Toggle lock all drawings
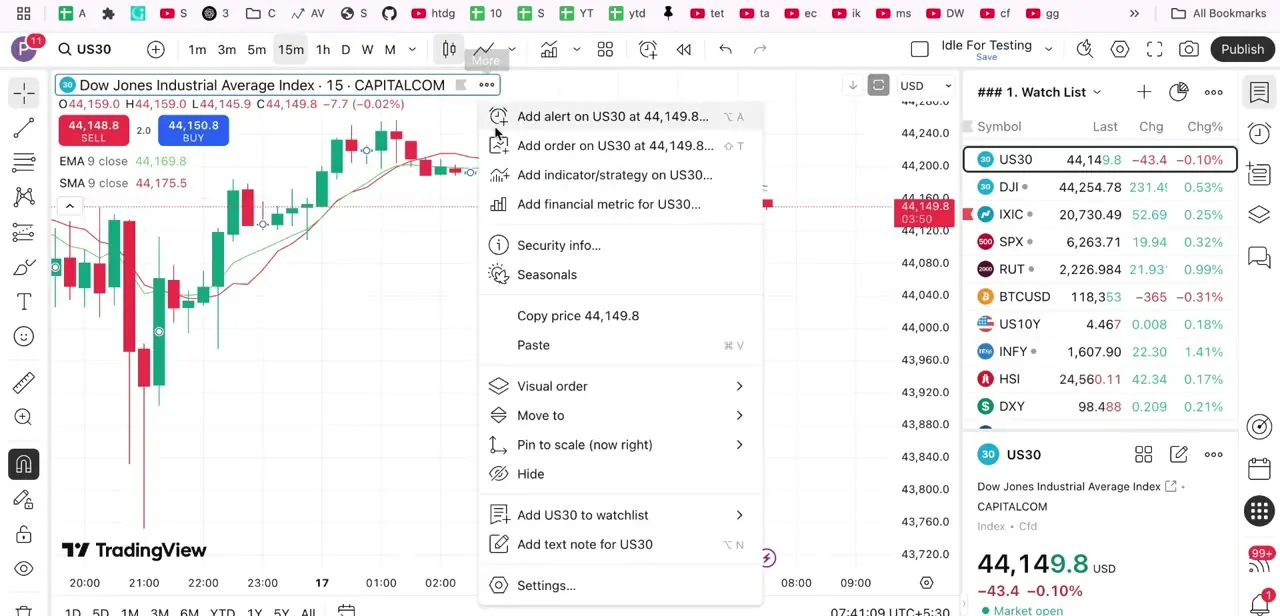 coord(24,534)
